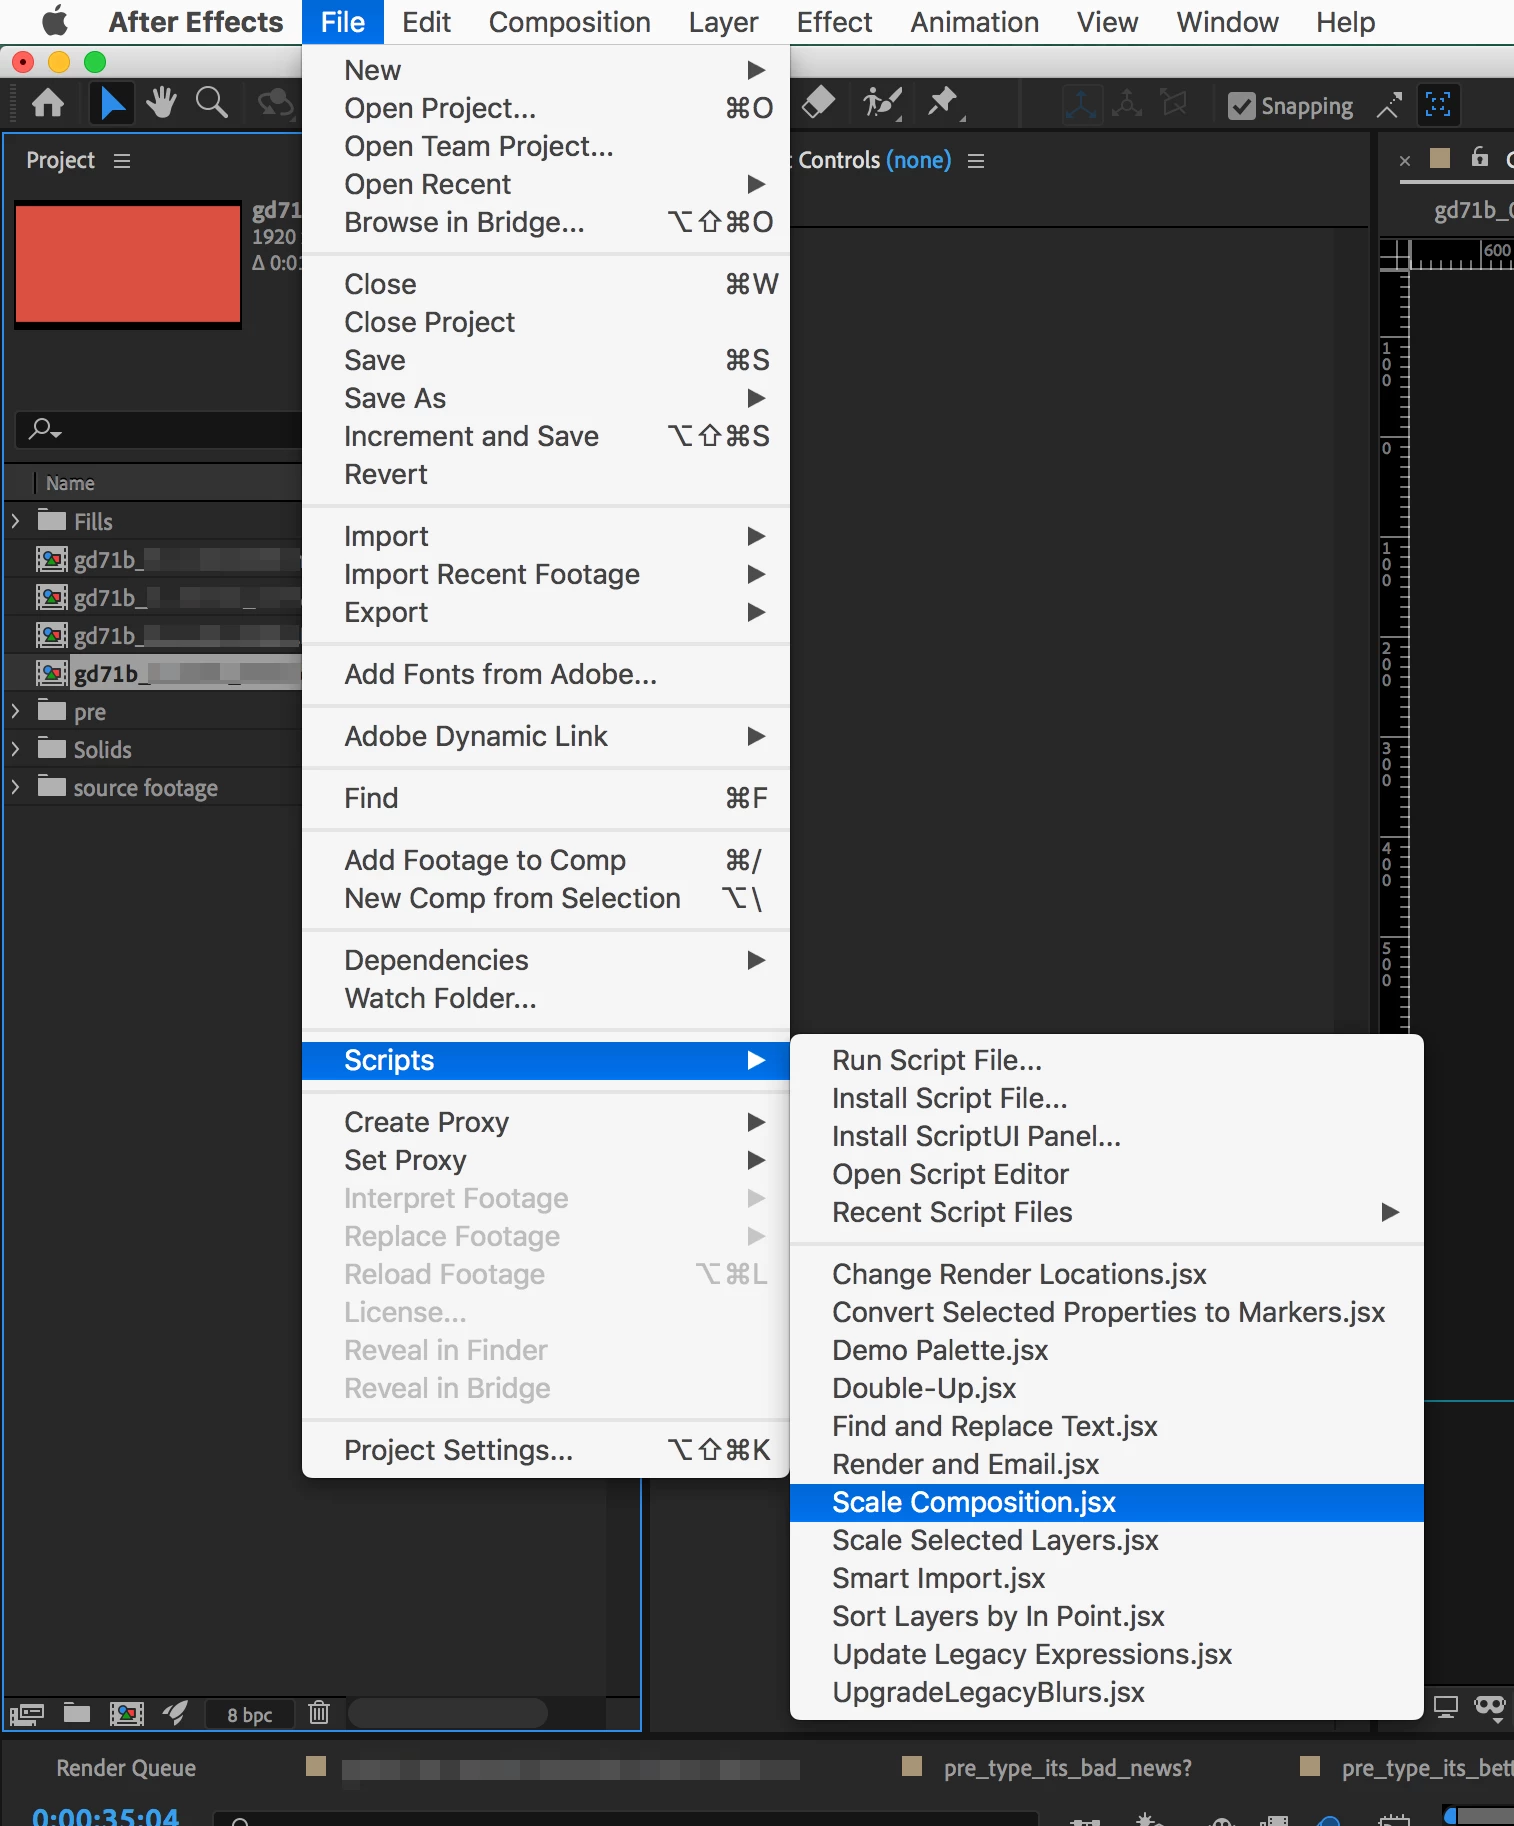The height and width of the screenshot is (1826, 1514).
Task: Open the Window menu
Action: (x=1227, y=22)
